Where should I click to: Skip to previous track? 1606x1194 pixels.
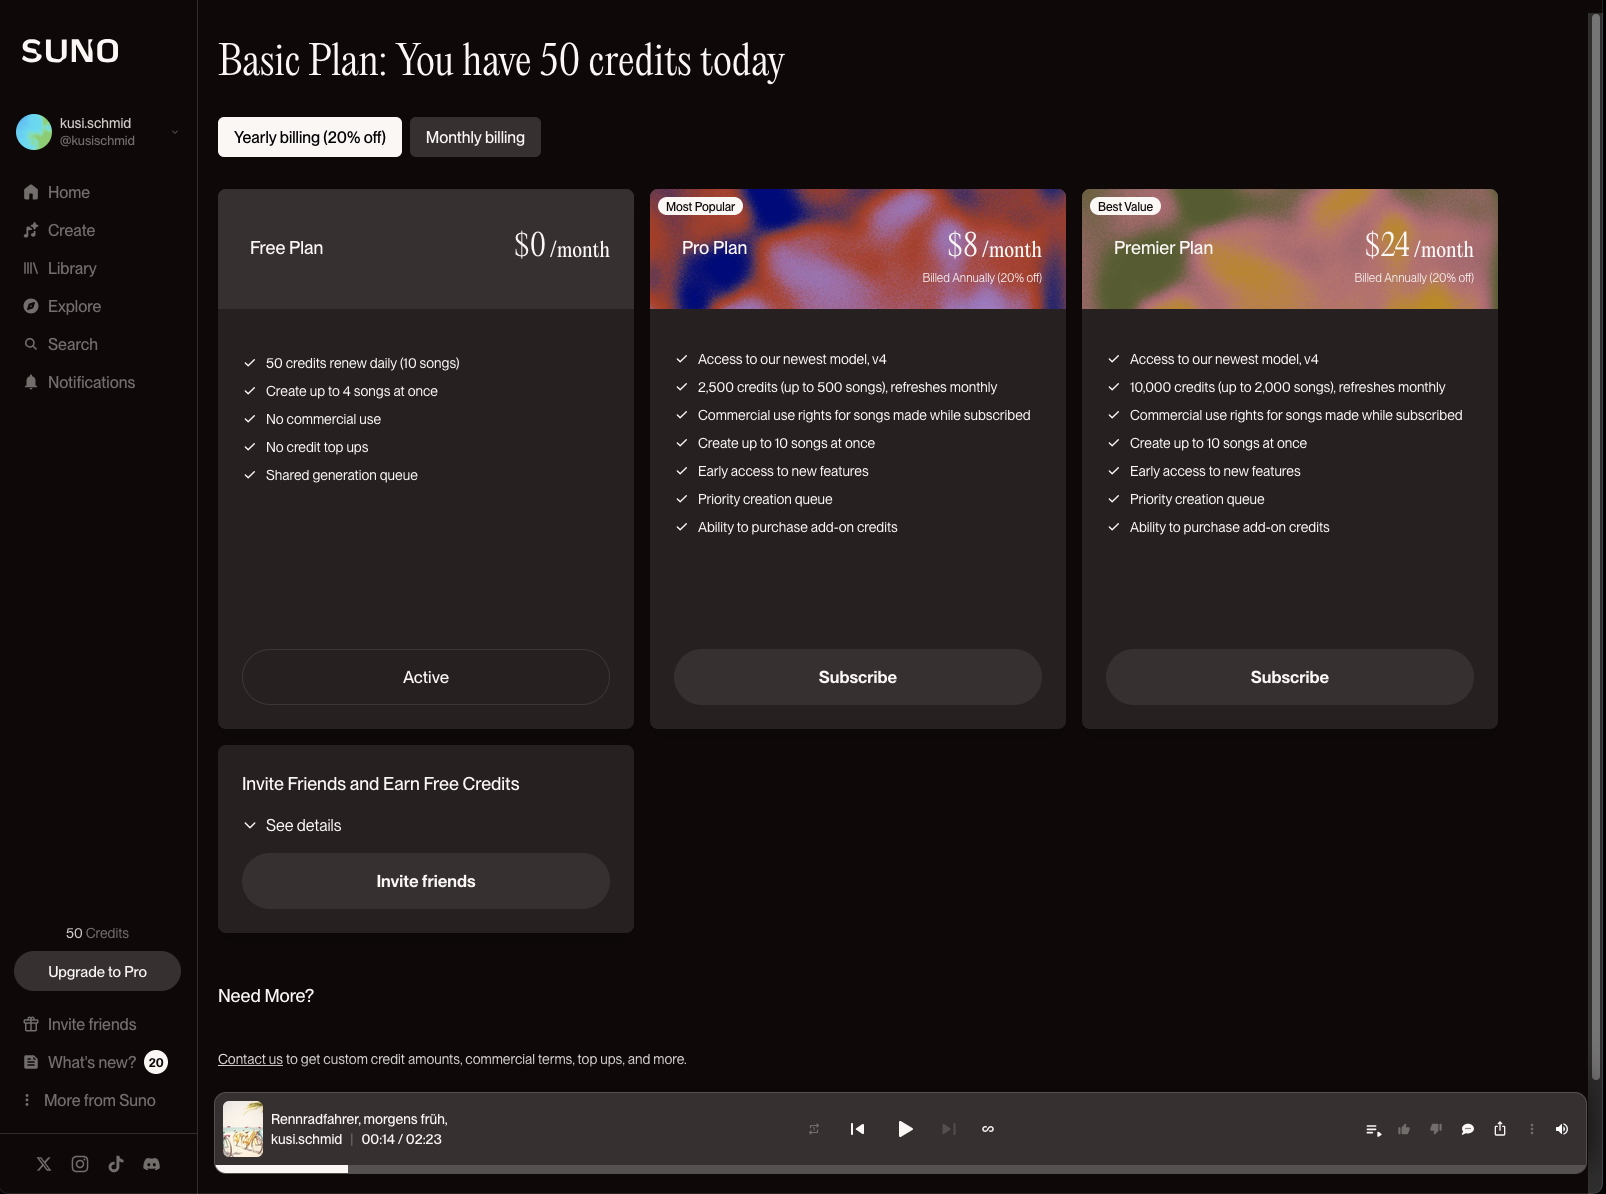[x=857, y=1129]
